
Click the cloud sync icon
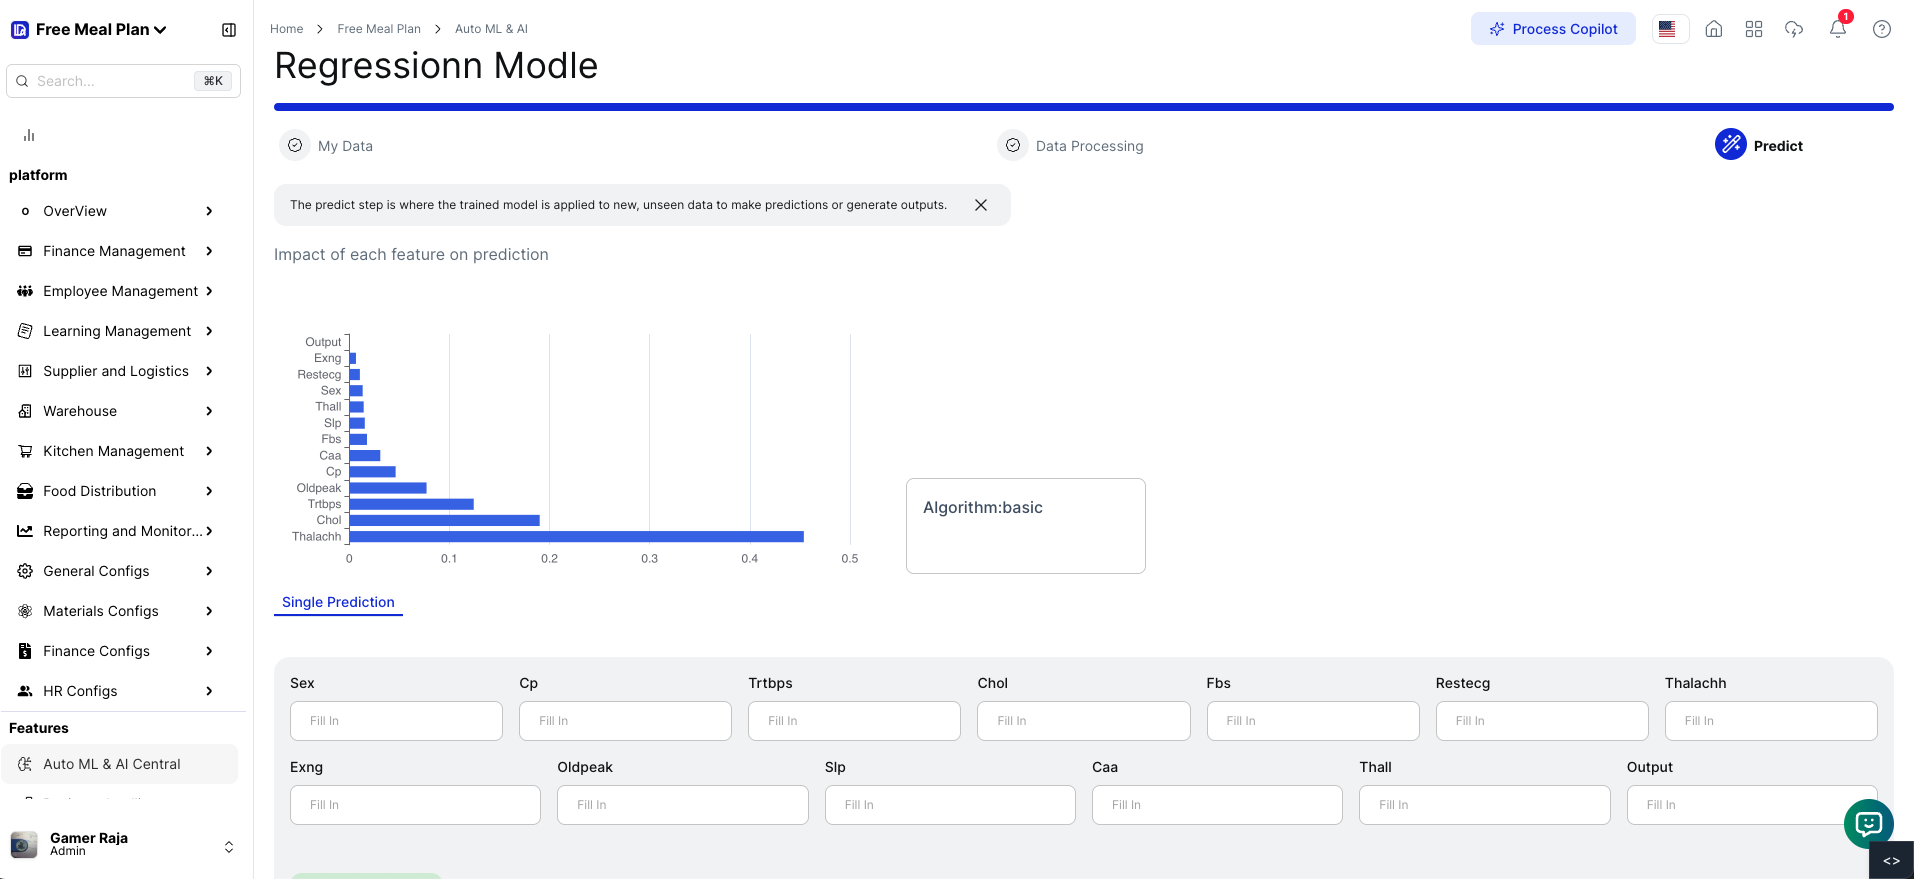[x=1793, y=29]
